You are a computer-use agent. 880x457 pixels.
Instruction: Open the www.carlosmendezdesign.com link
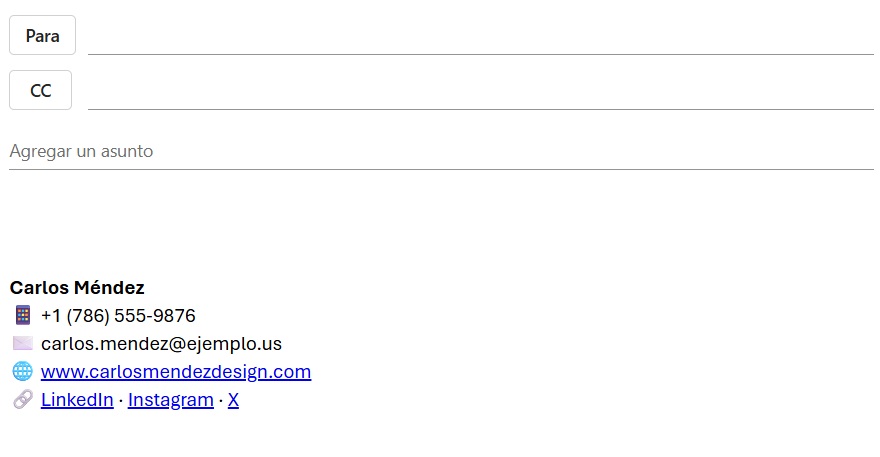click(x=176, y=372)
